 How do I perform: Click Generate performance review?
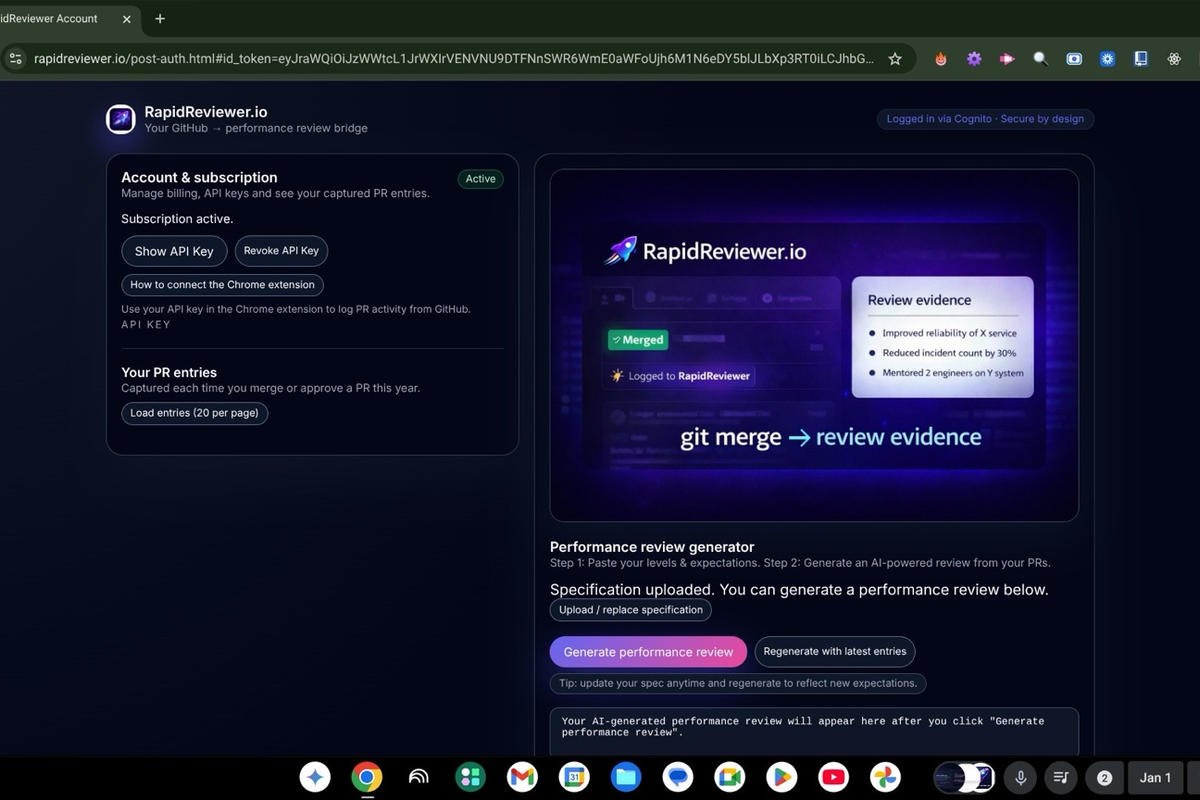pyautogui.click(x=648, y=651)
